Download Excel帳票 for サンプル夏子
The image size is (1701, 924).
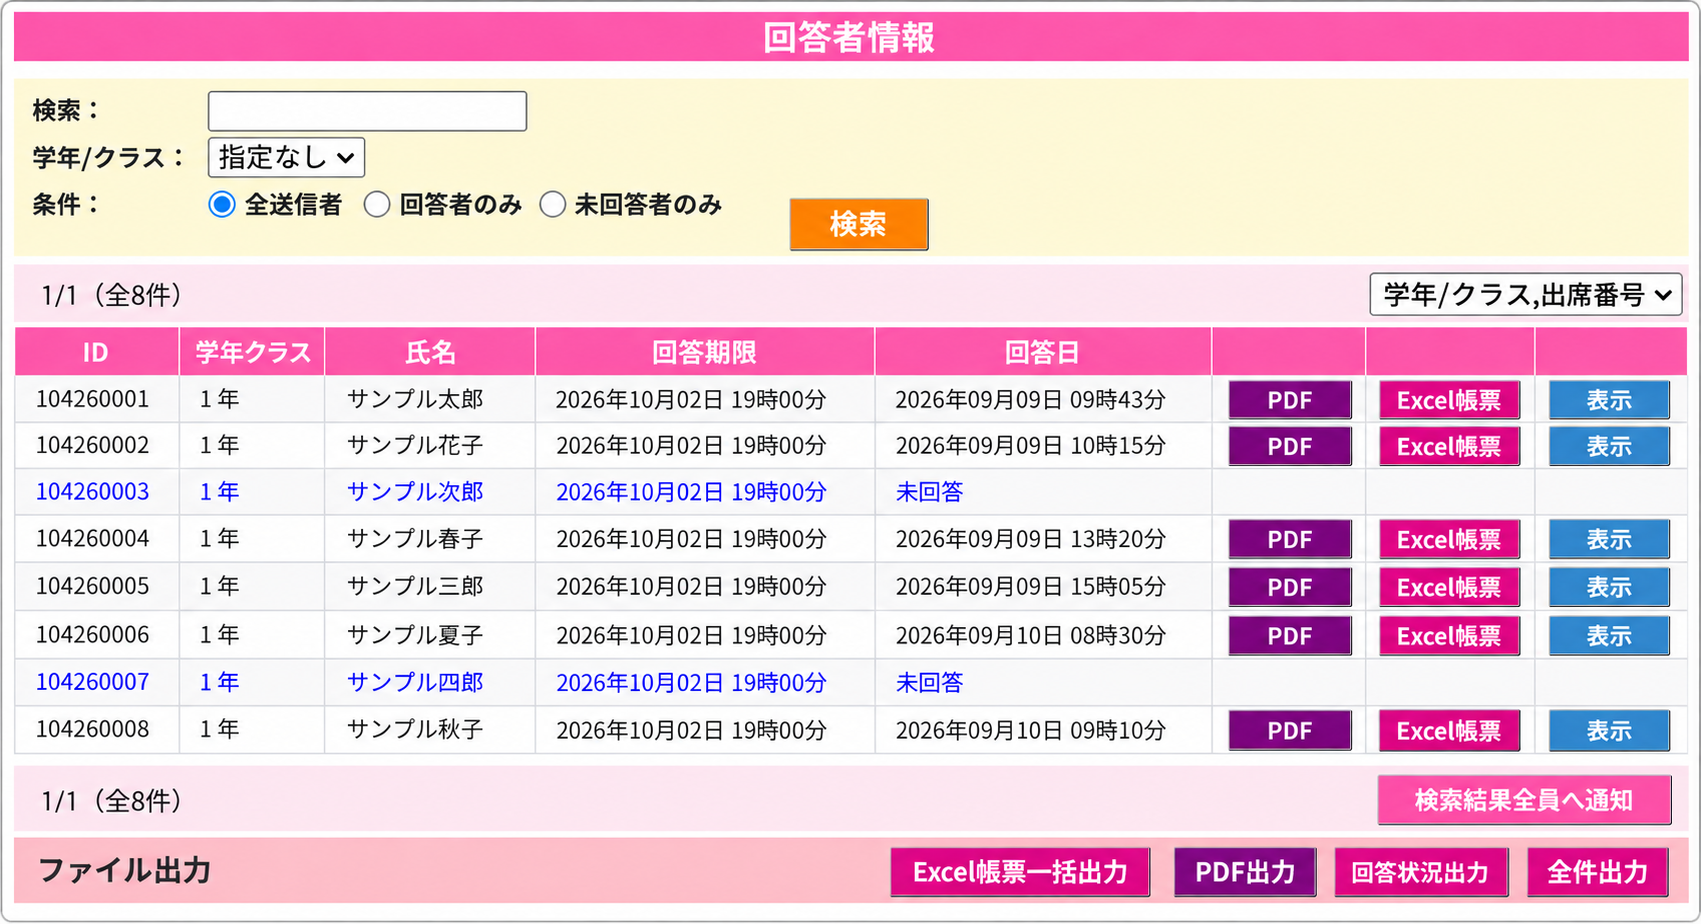tap(1449, 635)
